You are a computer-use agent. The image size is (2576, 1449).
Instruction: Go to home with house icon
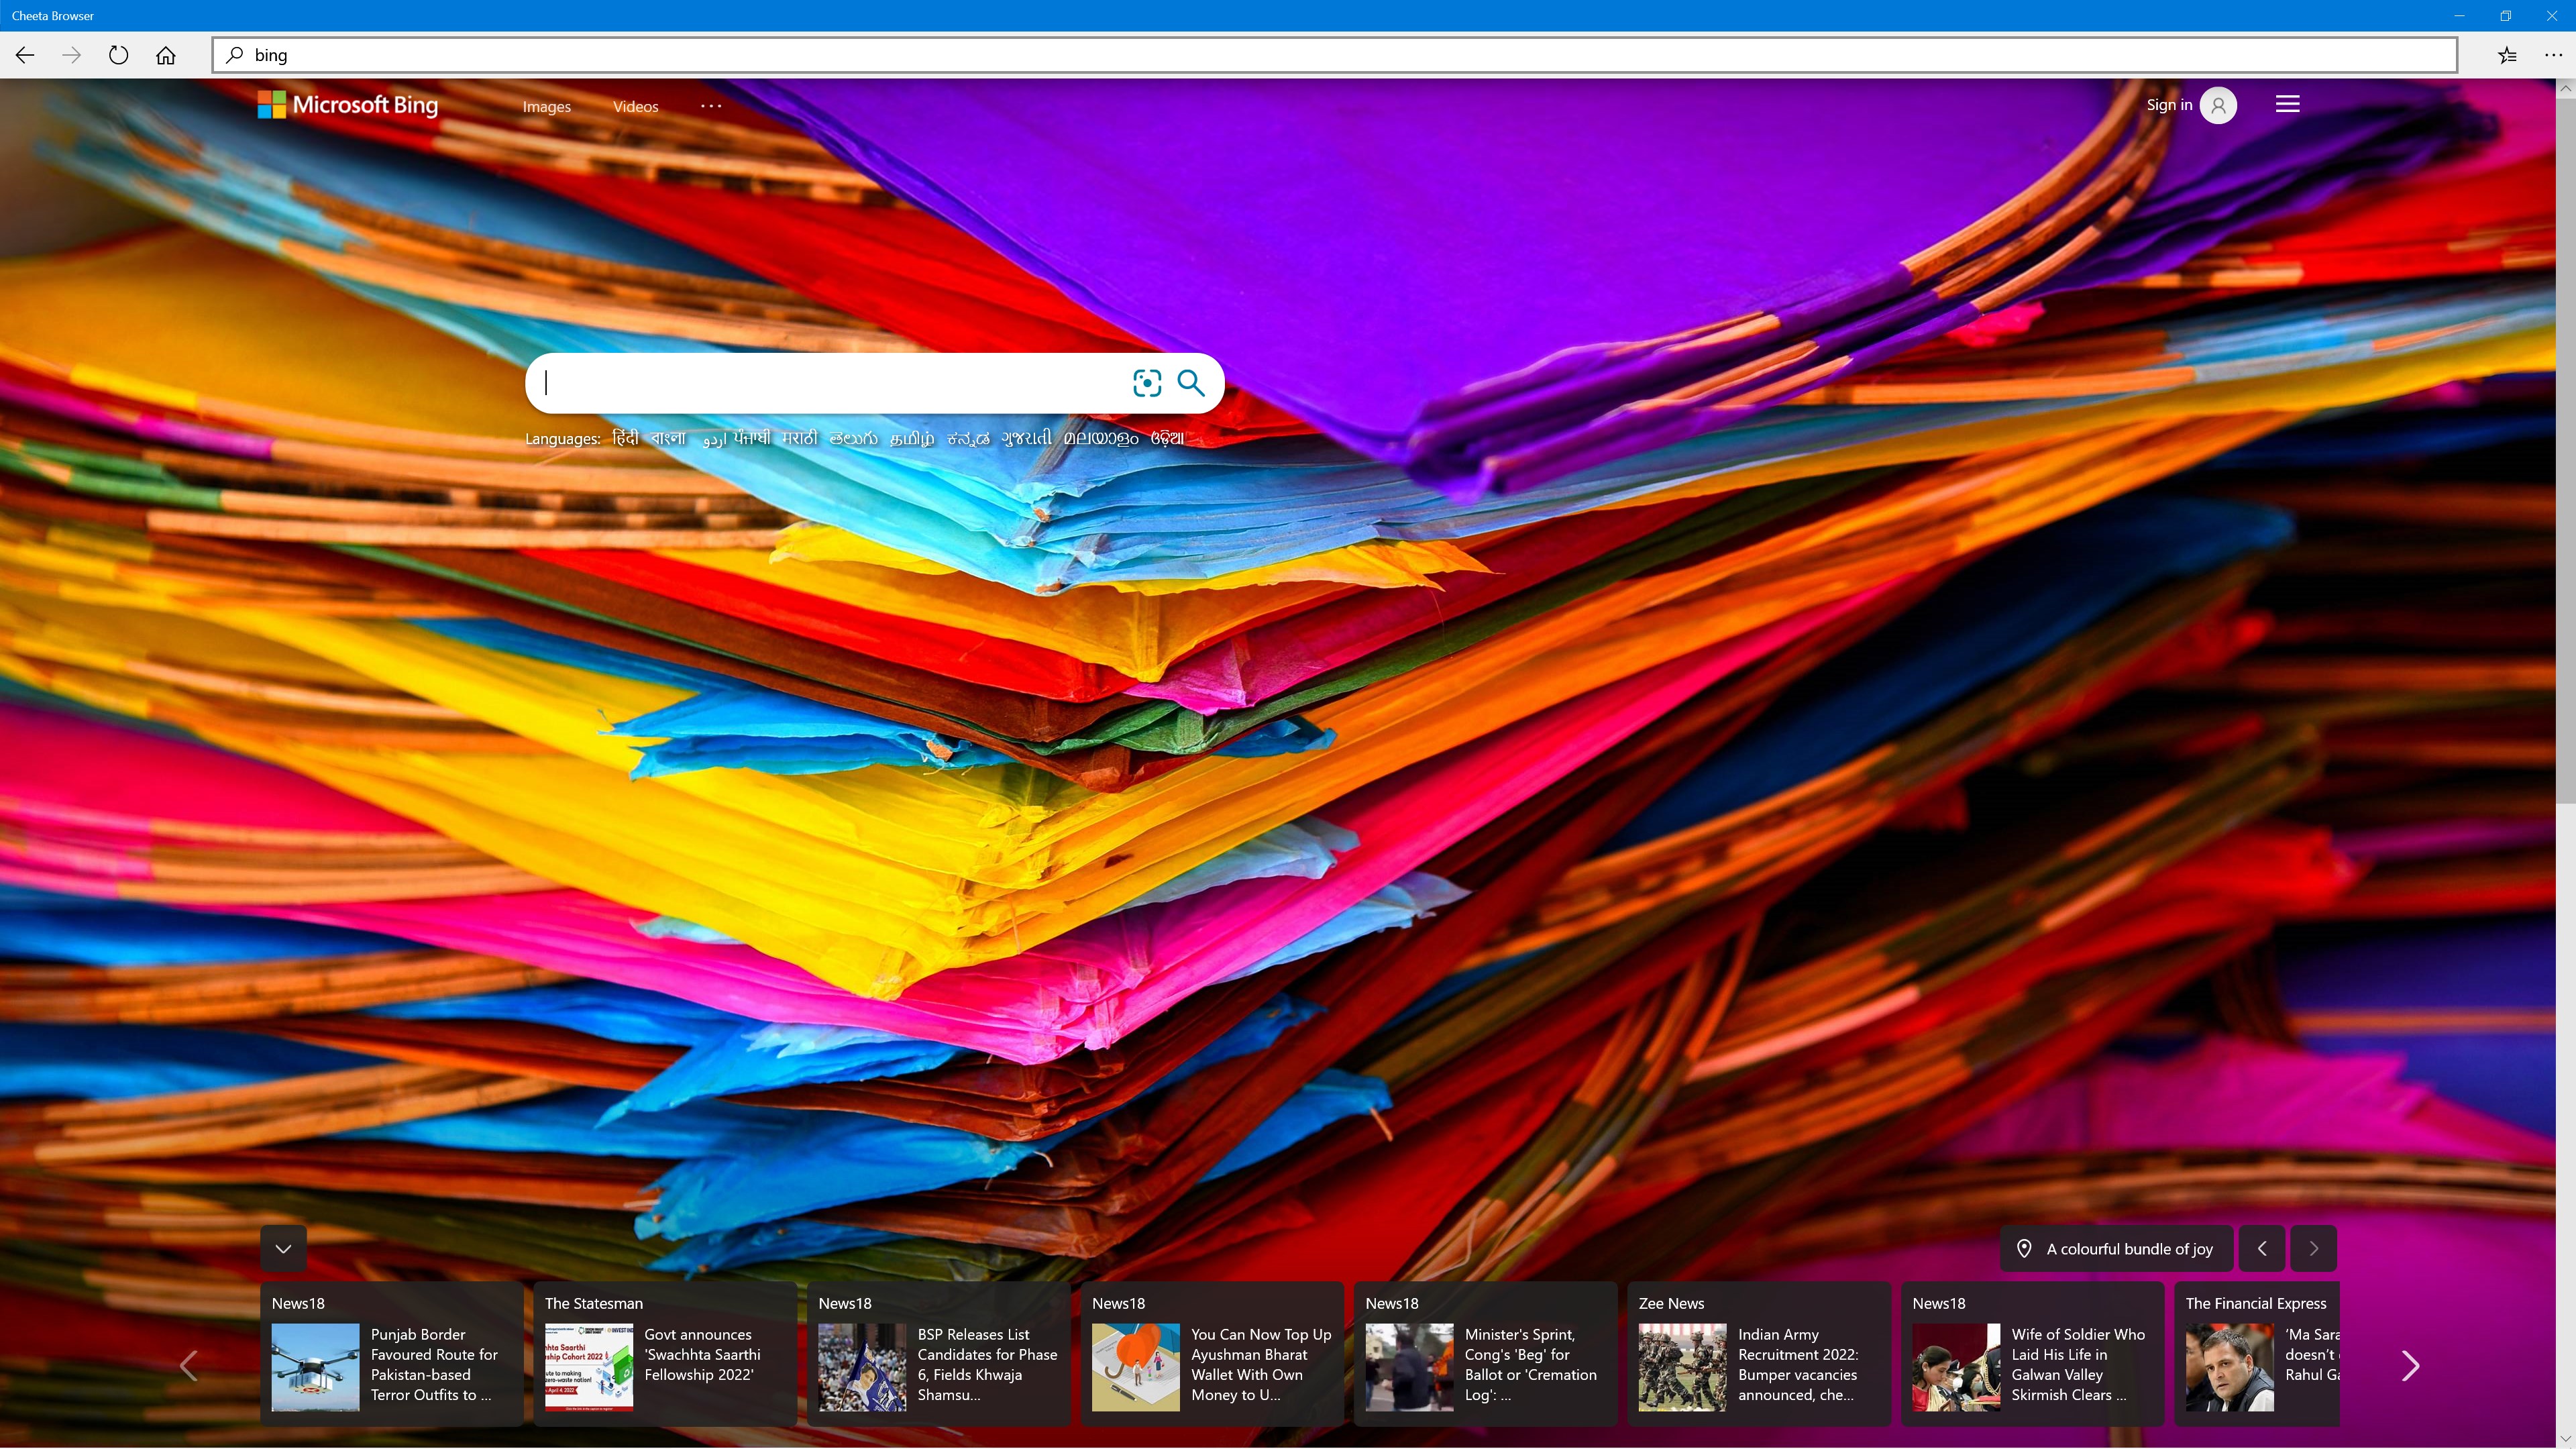(166, 55)
